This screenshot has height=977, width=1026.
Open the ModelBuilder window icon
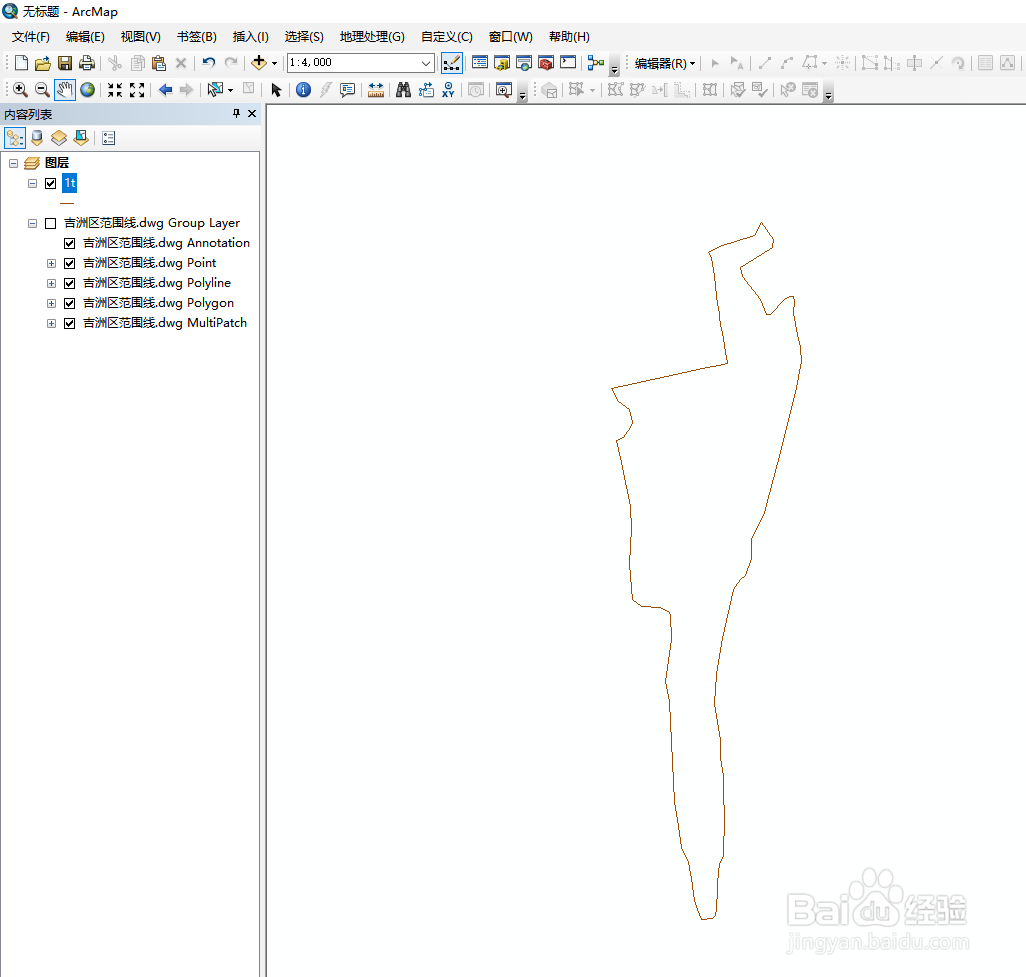tap(595, 63)
